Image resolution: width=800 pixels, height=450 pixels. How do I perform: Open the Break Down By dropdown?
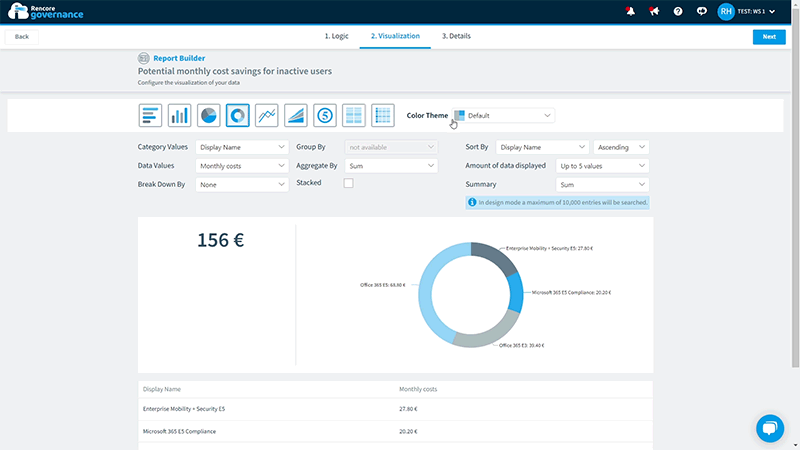(x=242, y=185)
